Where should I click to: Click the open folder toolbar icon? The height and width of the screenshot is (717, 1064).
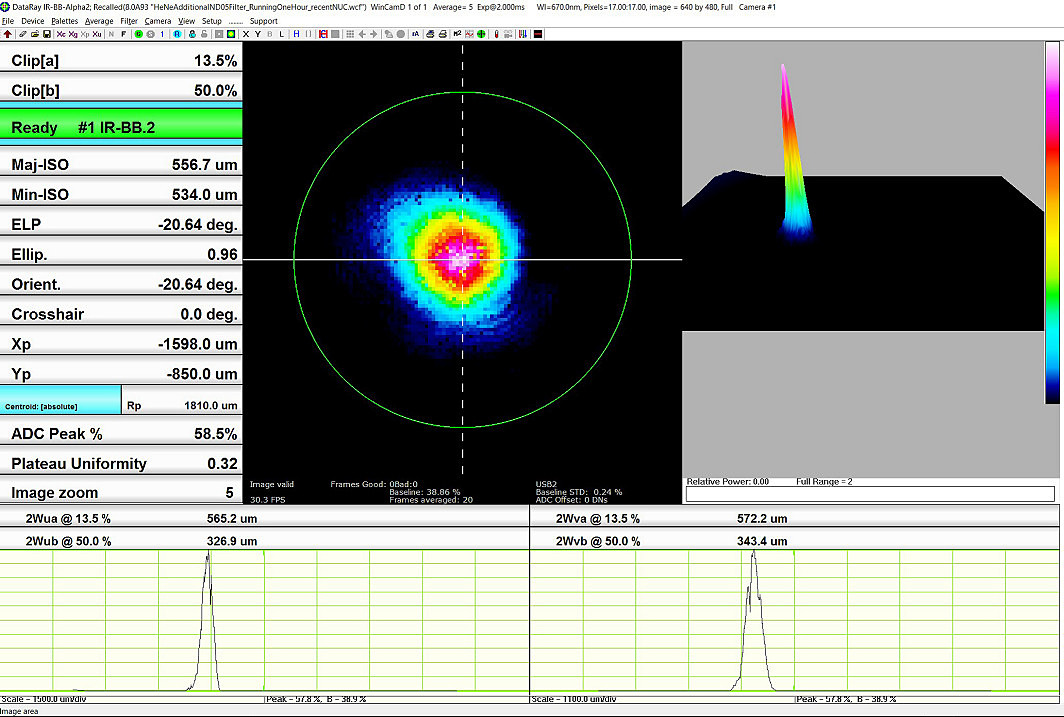click(35, 34)
